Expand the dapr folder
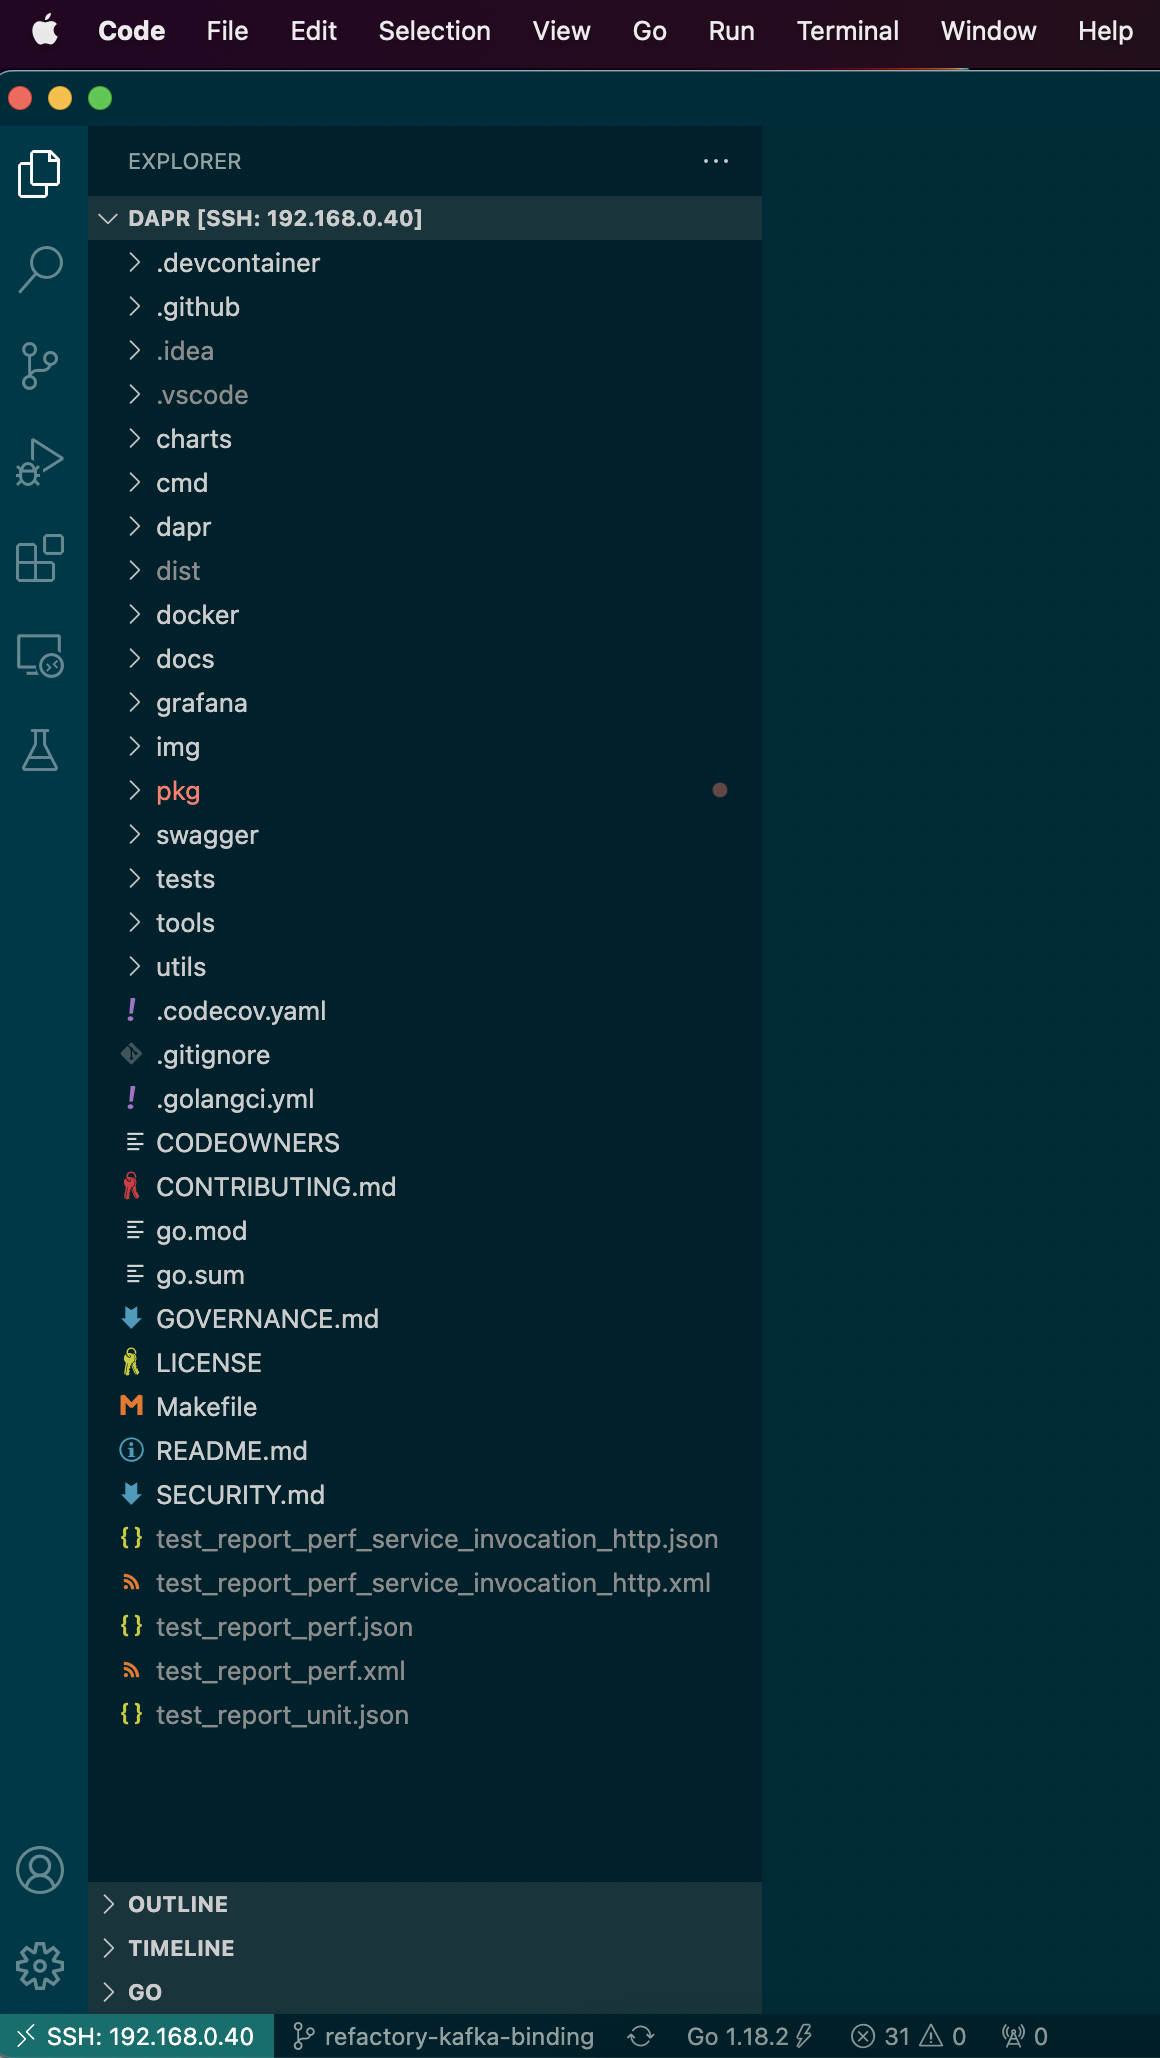 point(425,527)
